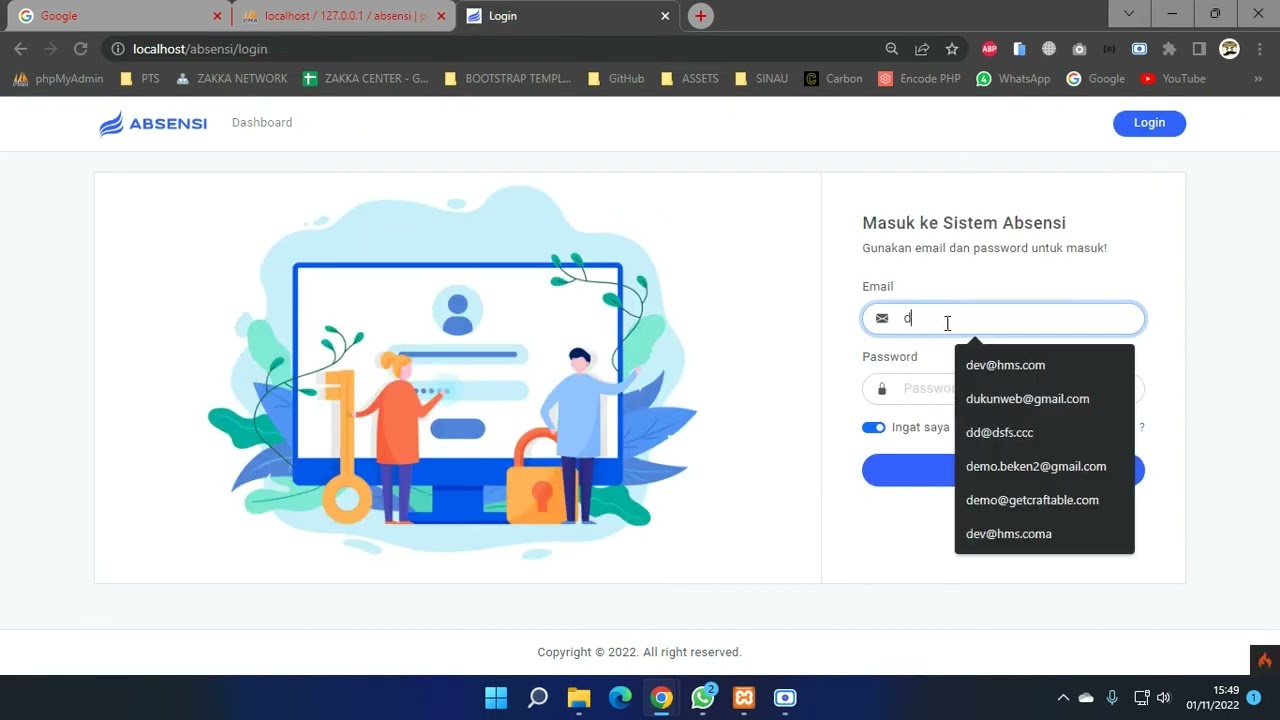The image size is (1280, 720).
Task: Open the WhatsApp bookmark
Action: click(x=1013, y=78)
